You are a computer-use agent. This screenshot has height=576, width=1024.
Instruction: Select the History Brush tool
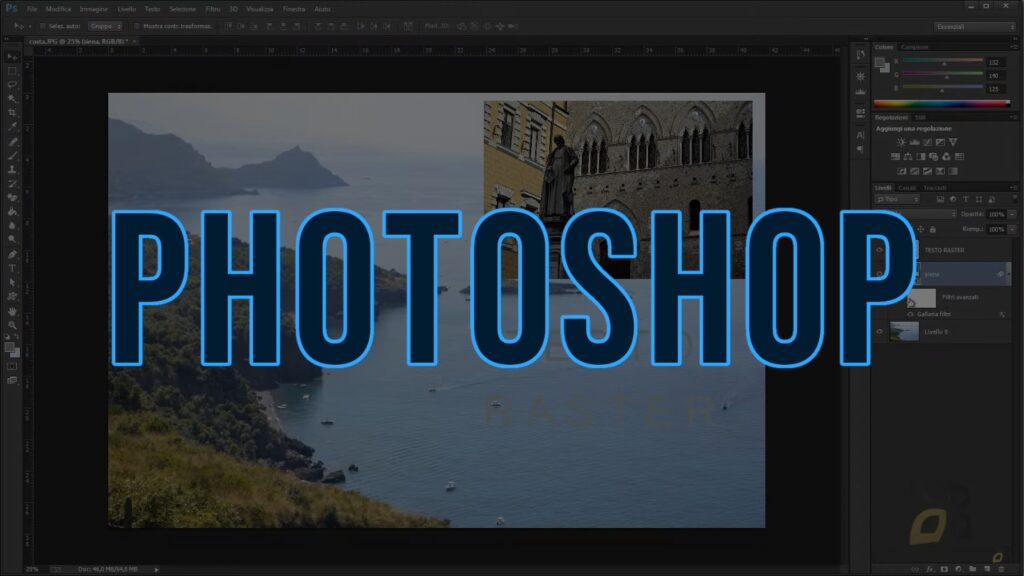click(12, 184)
